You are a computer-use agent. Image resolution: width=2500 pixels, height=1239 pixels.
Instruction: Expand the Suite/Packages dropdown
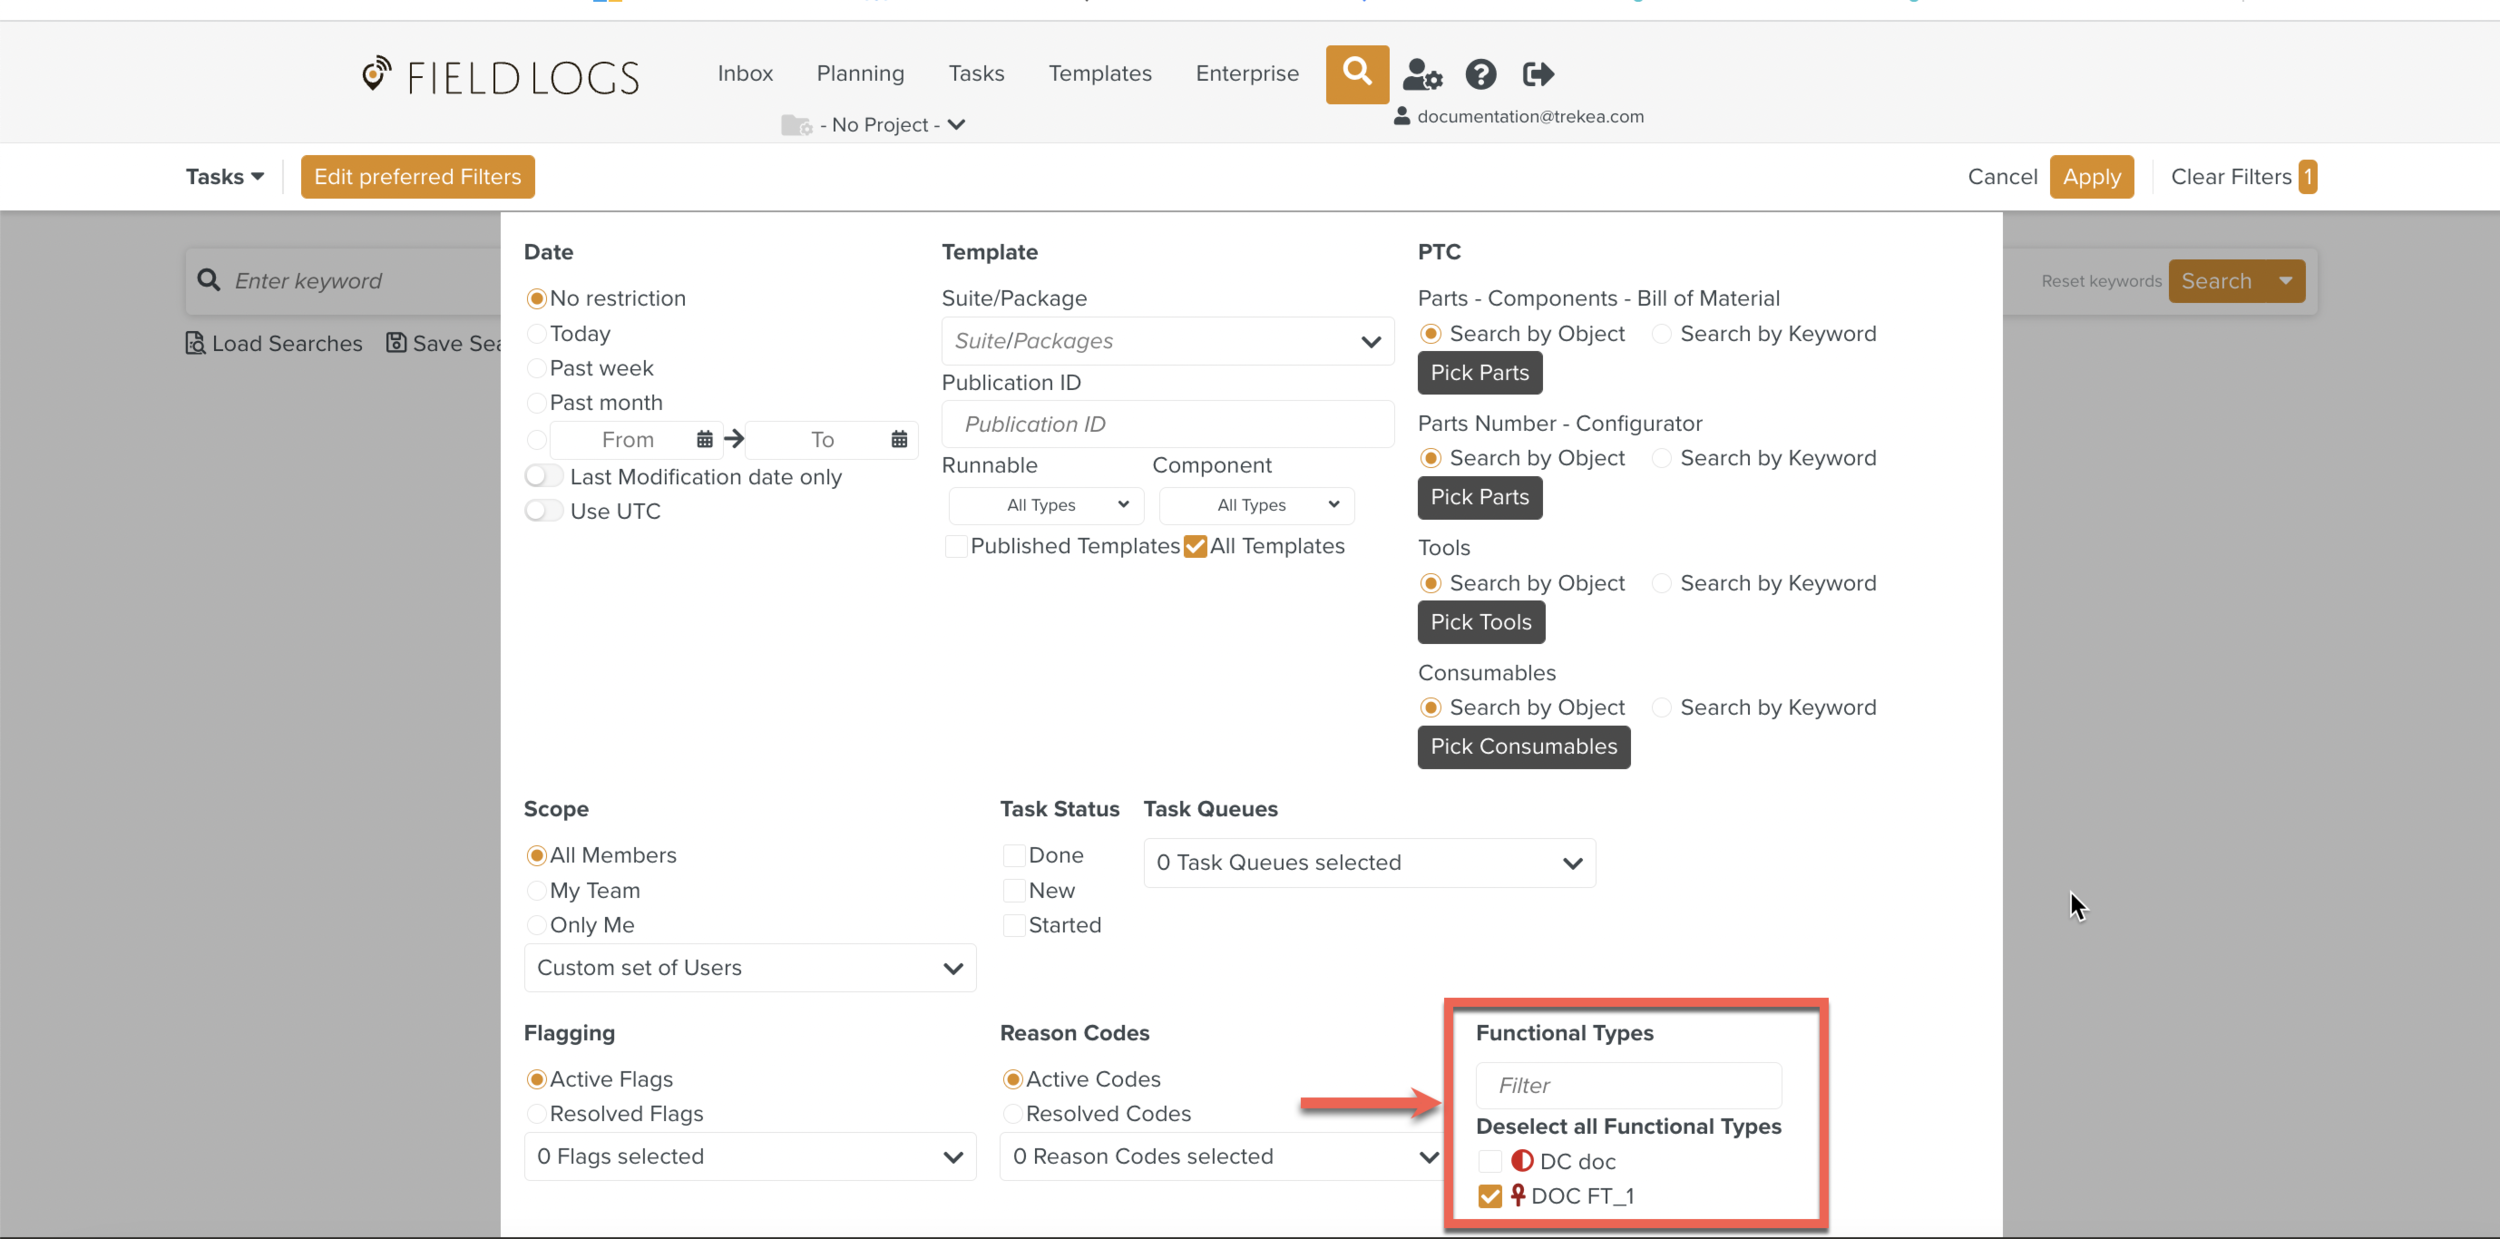[x=1167, y=341]
